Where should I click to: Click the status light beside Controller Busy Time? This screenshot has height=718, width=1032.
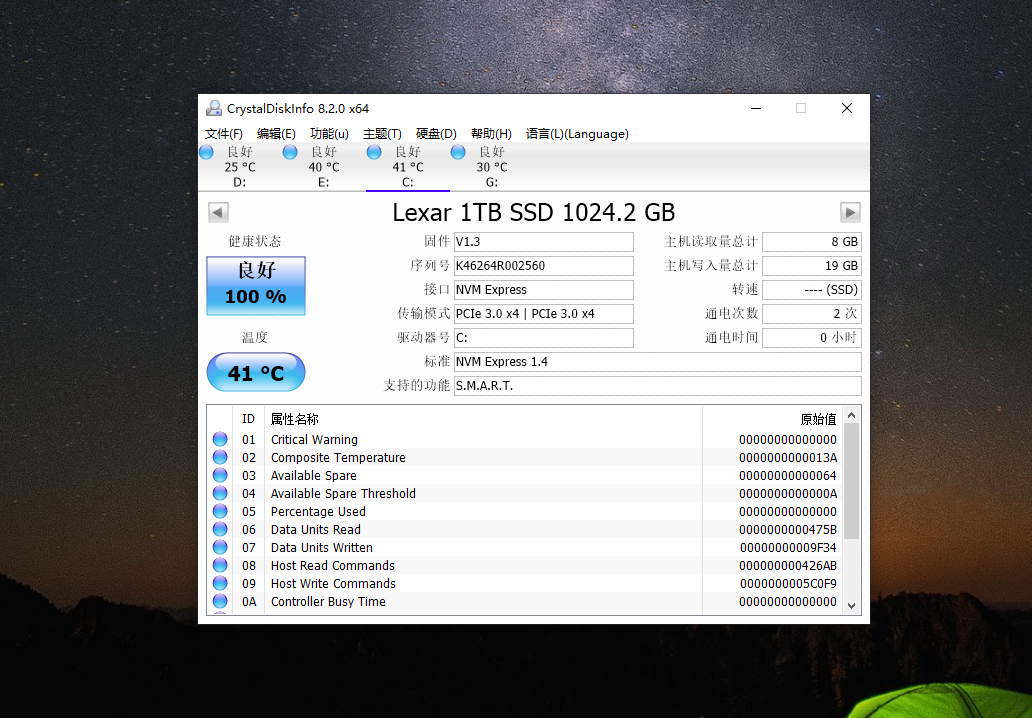point(220,601)
